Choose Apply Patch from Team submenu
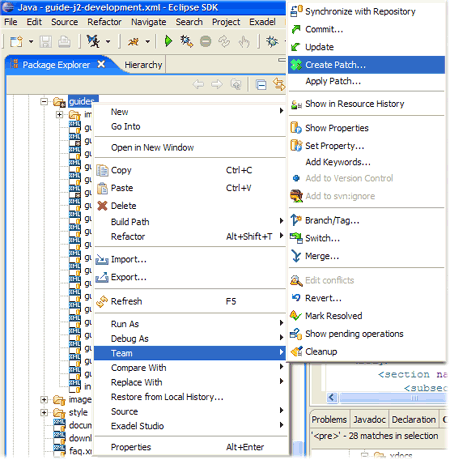Screen dimensions: 450x460 point(367,81)
